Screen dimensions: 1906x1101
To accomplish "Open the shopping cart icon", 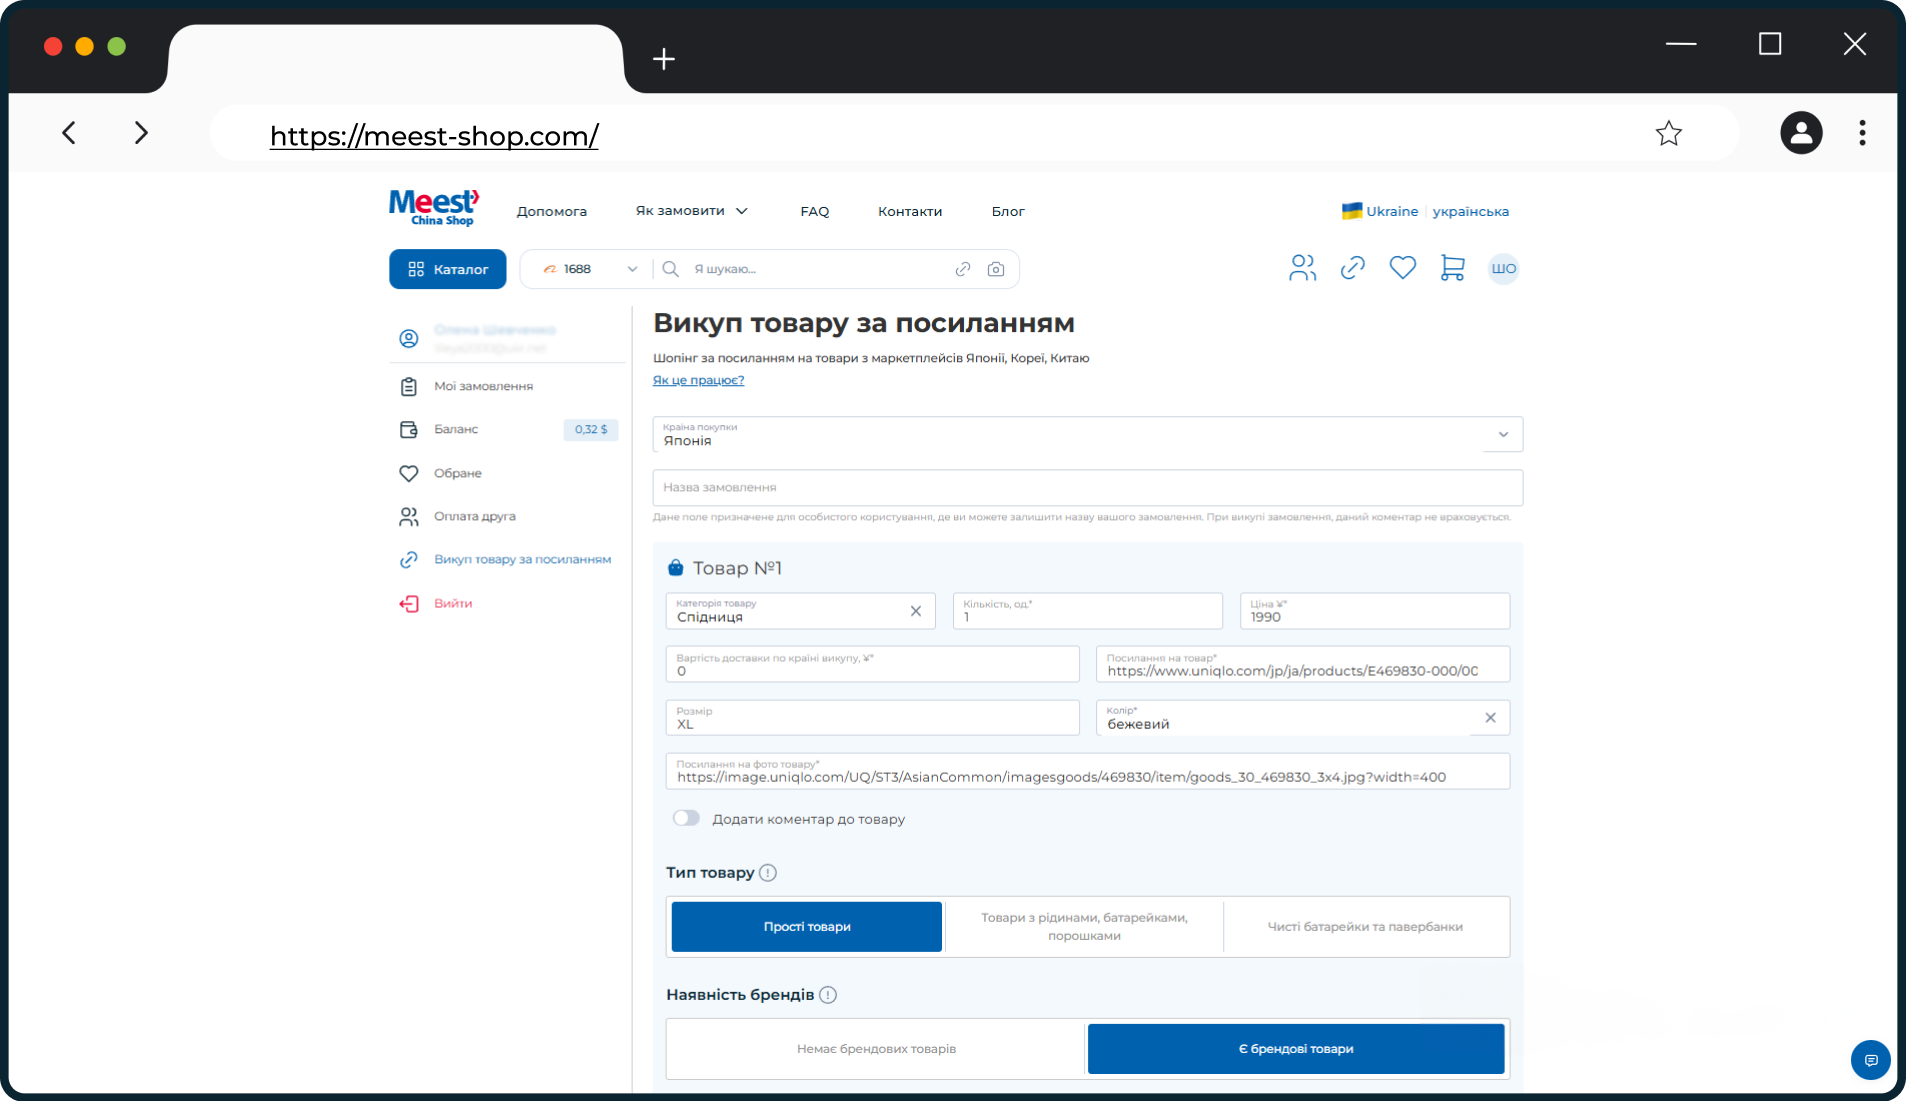I will (1452, 268).
